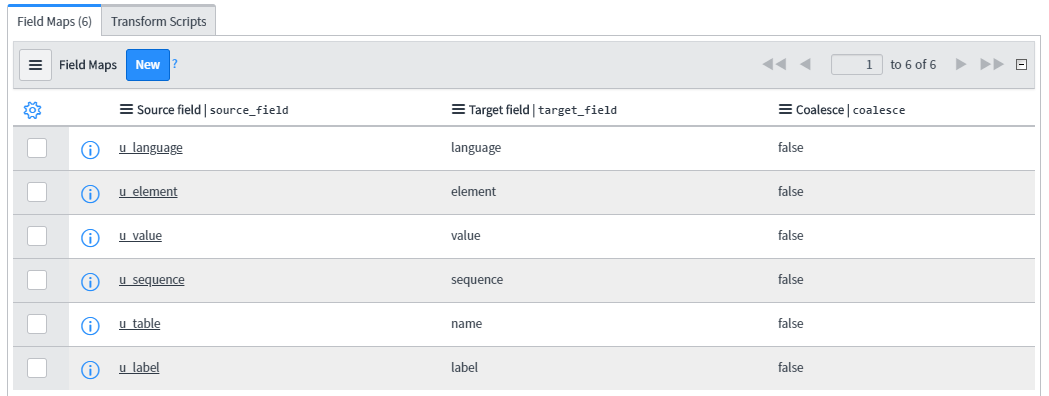Preview the u_table record info icon

[x=90, y=326]
